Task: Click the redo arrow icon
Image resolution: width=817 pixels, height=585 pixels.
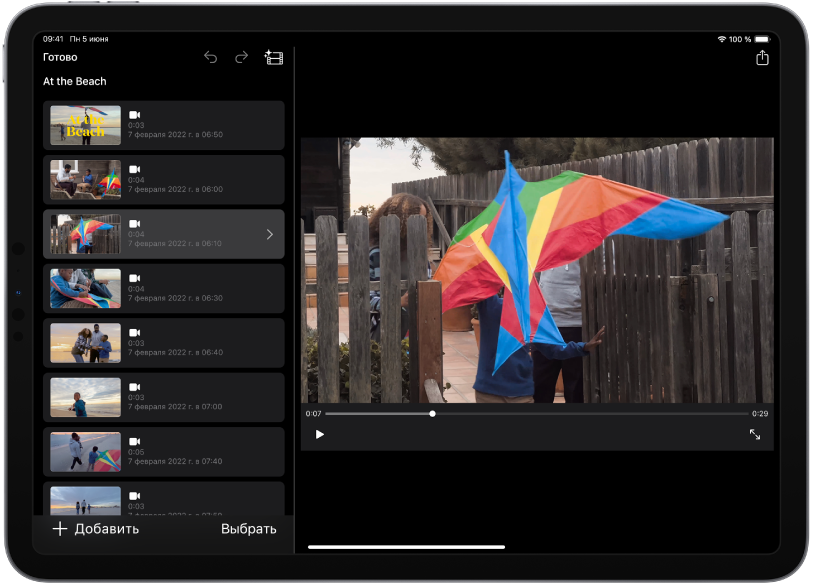Action: (241, 57)
